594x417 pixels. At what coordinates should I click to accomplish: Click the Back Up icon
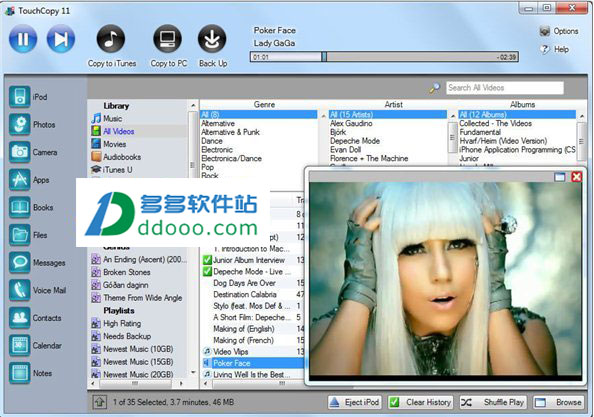coord(212,39)
